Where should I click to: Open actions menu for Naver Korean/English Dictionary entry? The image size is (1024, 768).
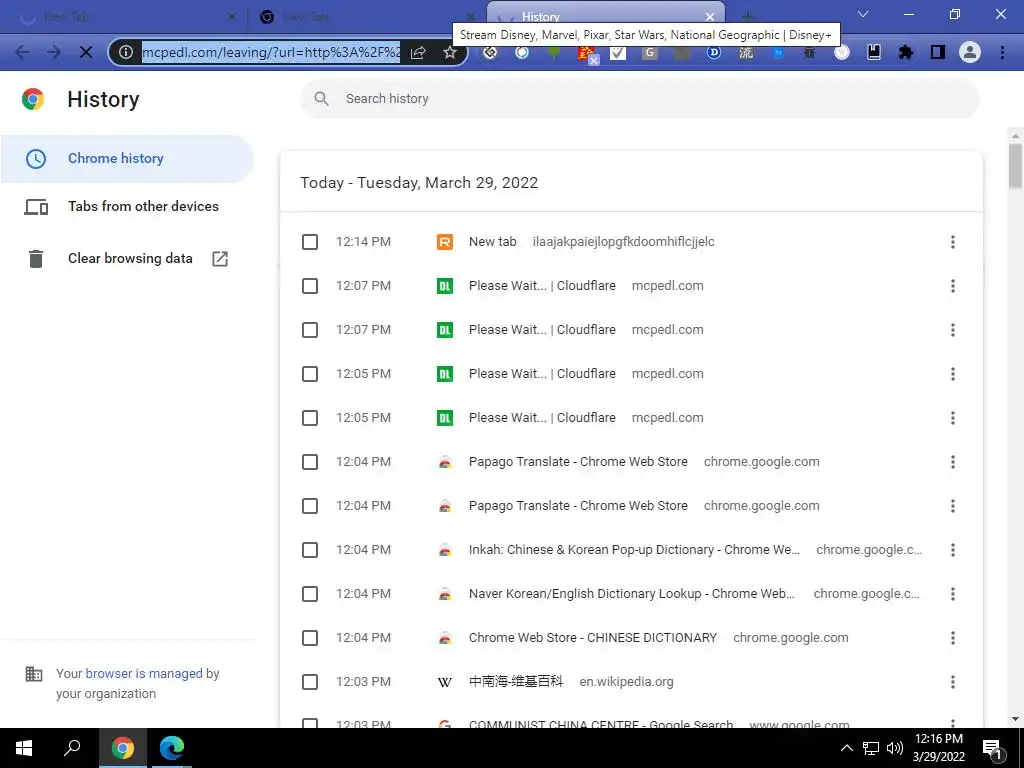pos(953,594)
